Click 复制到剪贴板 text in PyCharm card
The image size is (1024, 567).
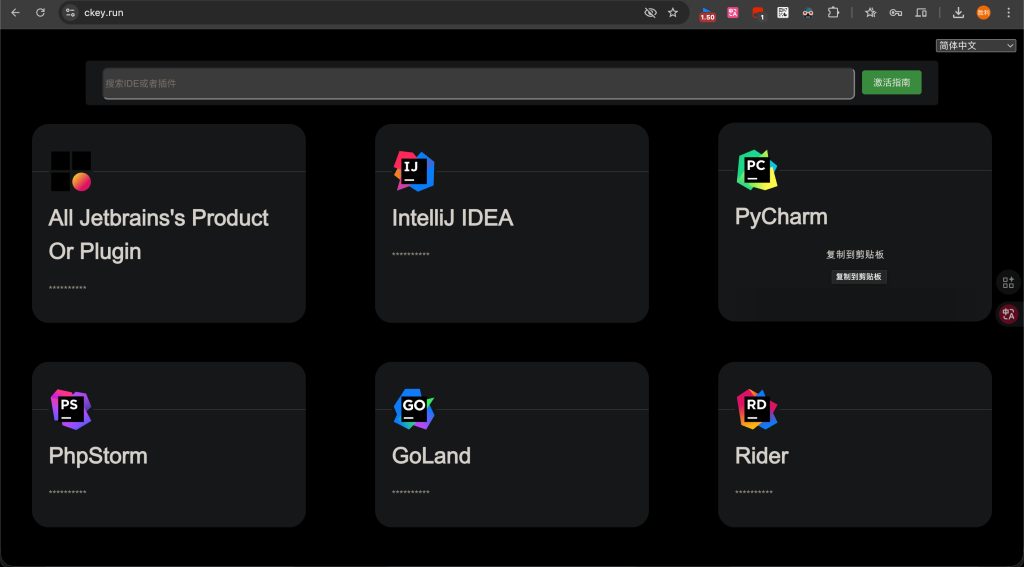point(855,255)
